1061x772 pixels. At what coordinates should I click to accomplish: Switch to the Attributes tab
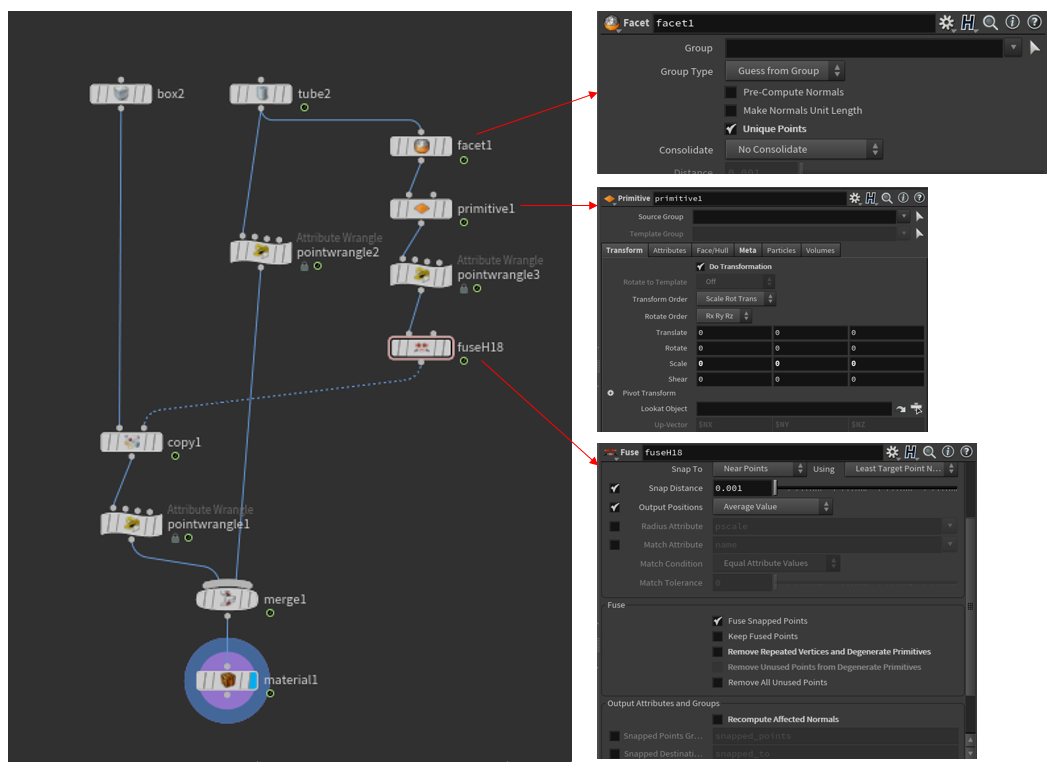click(669, 250)
